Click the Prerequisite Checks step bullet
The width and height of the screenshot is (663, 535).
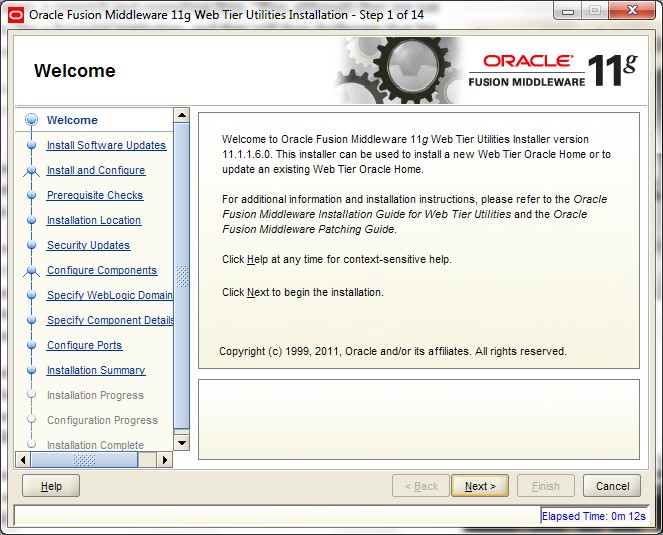pos(31,195)
